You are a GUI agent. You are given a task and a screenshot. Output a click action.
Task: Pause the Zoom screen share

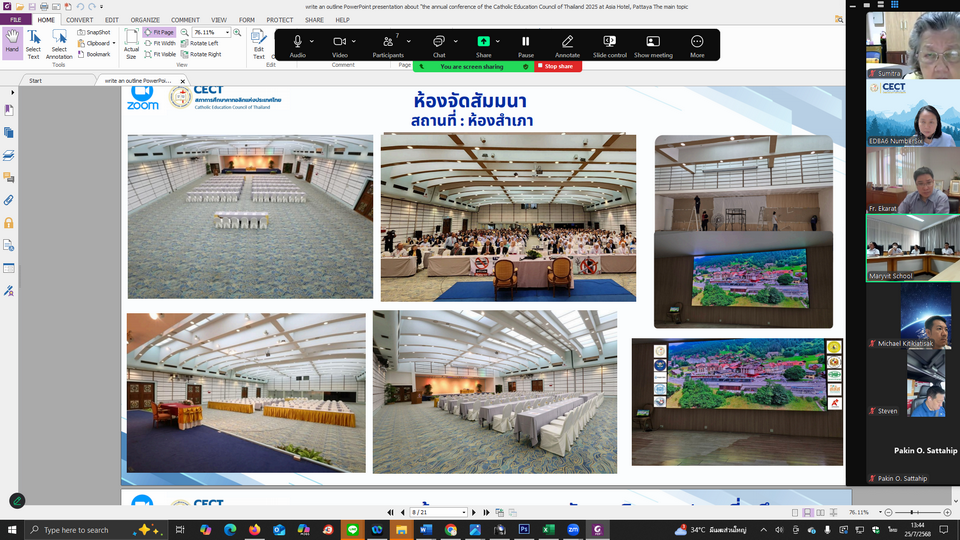pyautogui.click(x=525, y=45)
